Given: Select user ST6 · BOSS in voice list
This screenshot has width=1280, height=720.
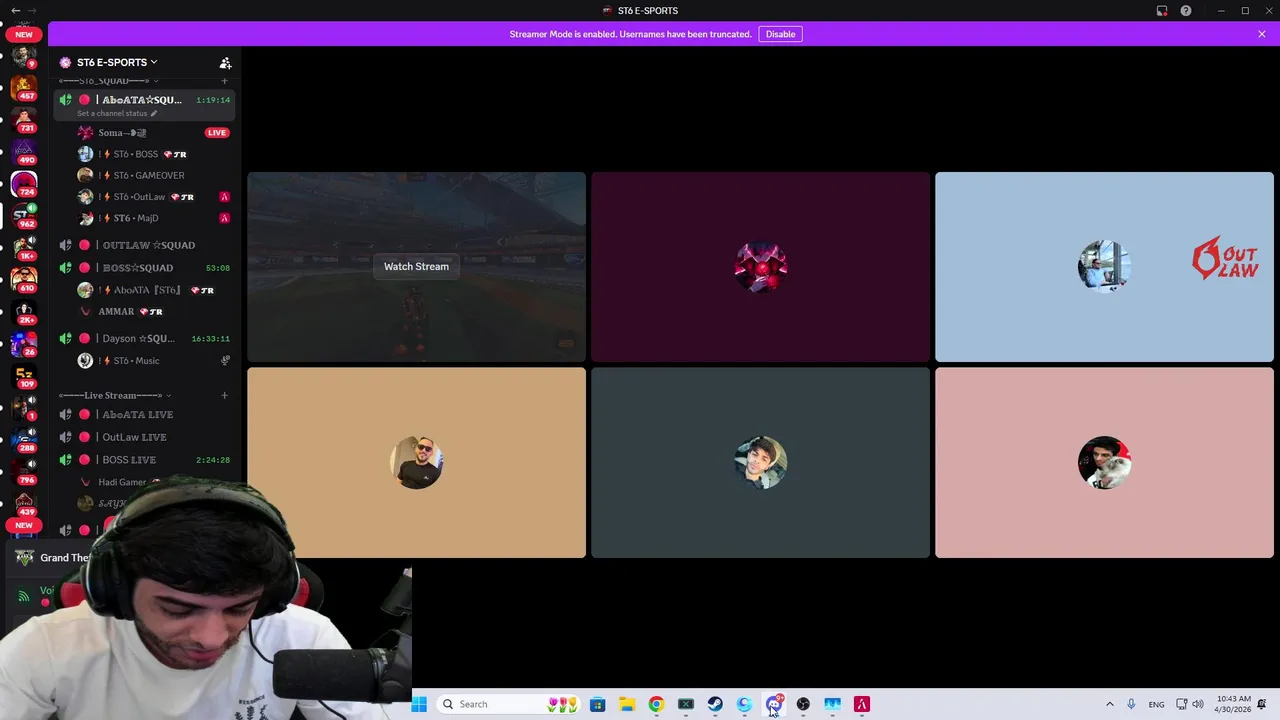Looking at the screenshot, I should 154,154.
